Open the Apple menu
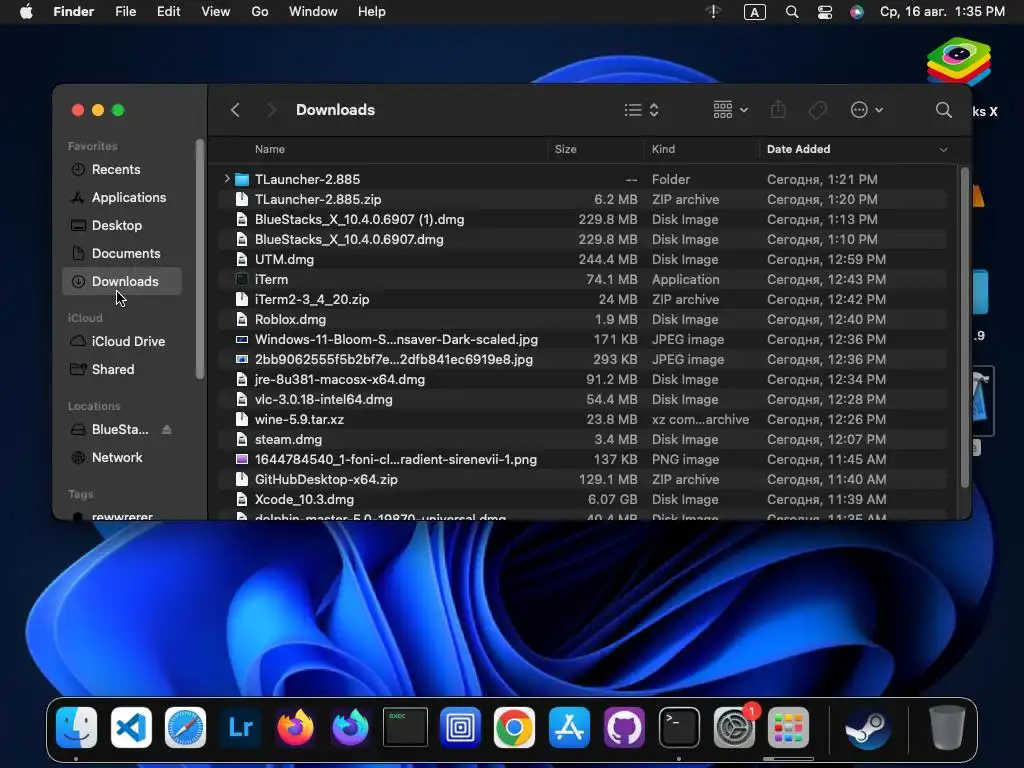Image resolution: width=1024 pixels, height=768 pixels. click(x=26, y=12)
